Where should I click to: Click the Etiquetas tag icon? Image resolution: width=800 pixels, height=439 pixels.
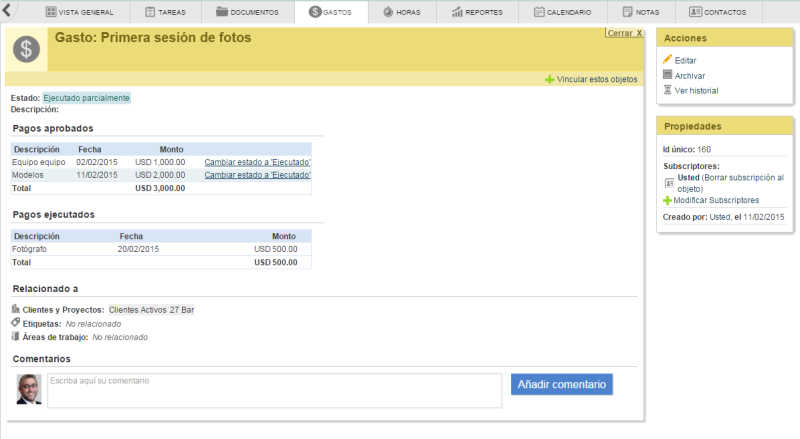coord(16,323)
